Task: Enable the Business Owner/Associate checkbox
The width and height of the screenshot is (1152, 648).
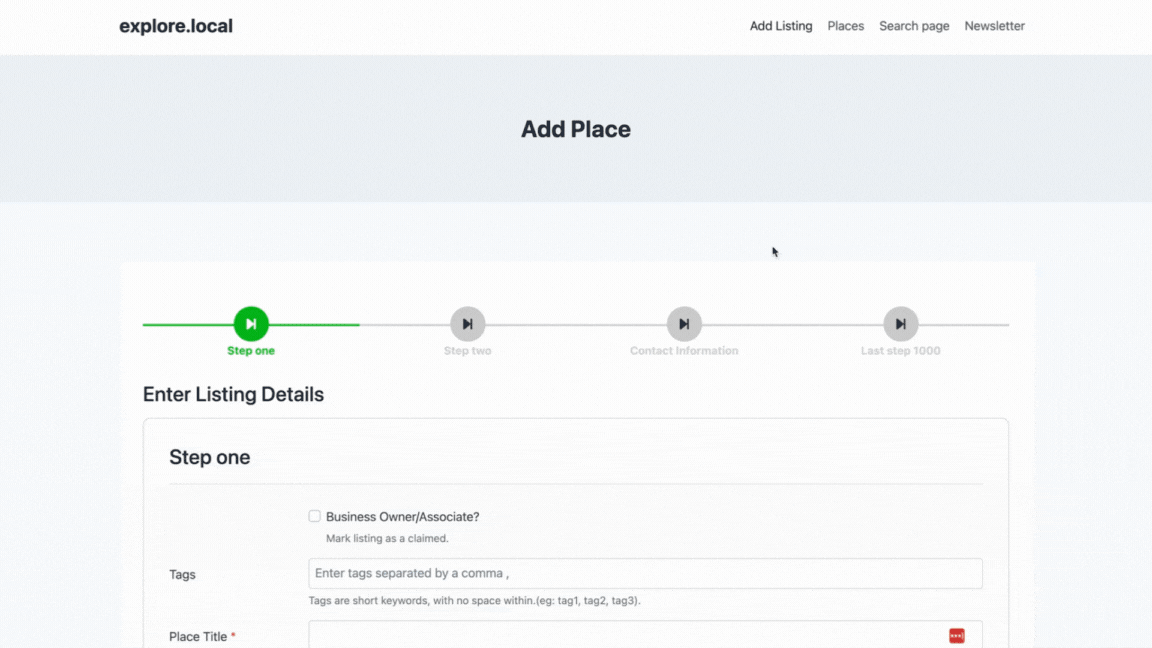Action: click(x=314, y=516)
